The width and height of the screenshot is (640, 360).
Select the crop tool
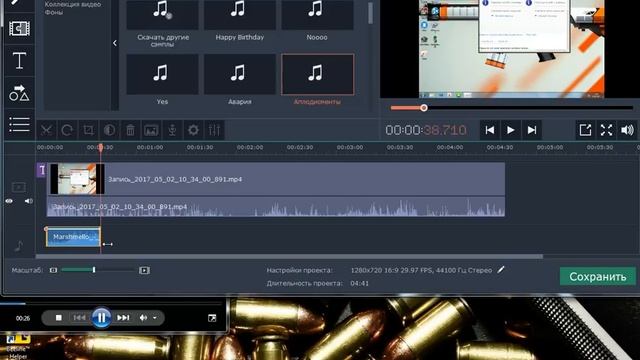click(88, 130)
